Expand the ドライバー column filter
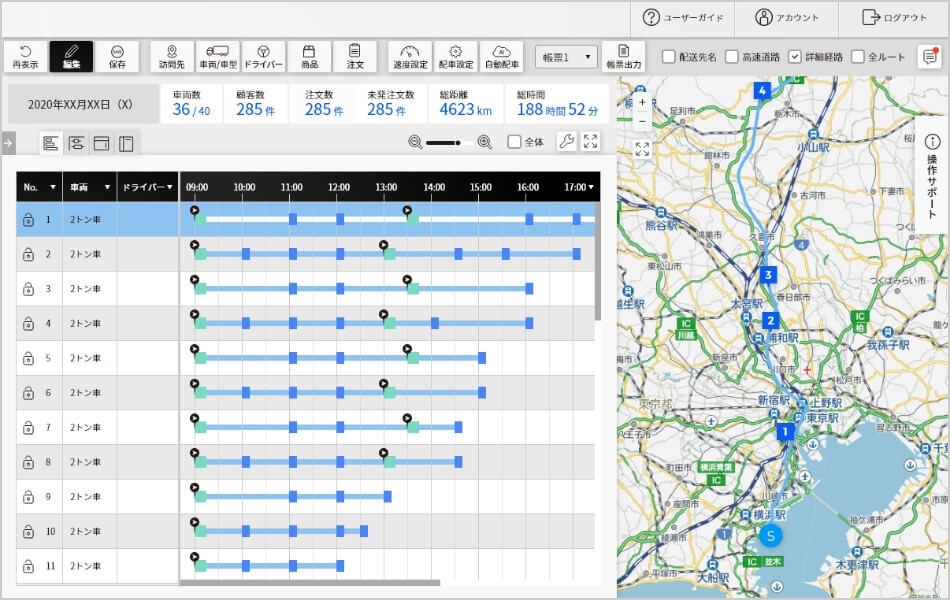 pyautogui.click(x=170, y=187)
